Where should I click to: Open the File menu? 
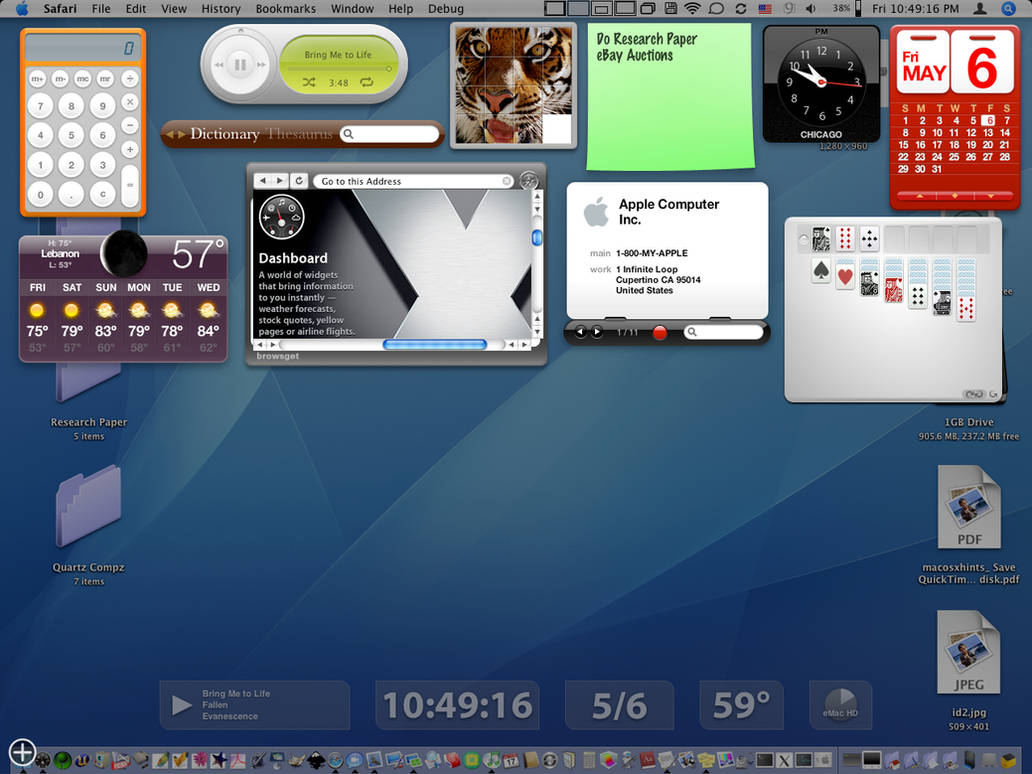click(101, 9)
